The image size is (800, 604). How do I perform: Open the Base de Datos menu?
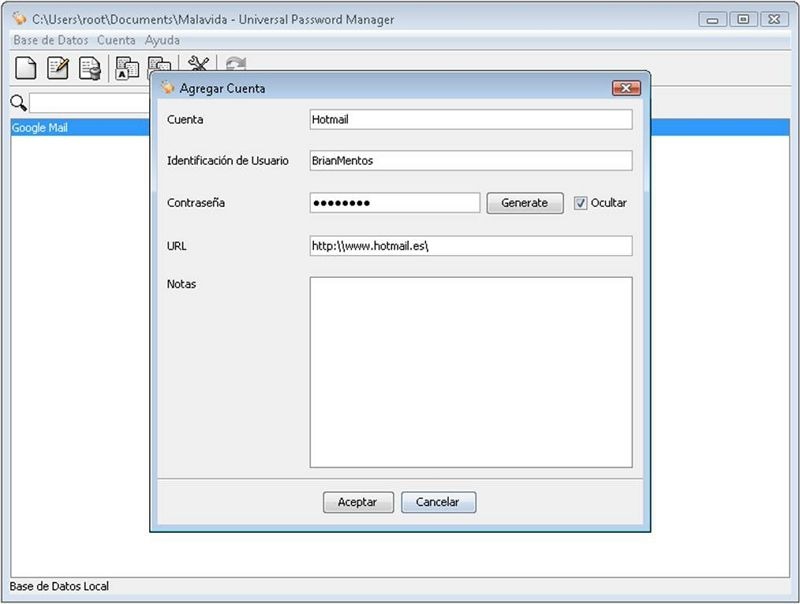(51, 40)
